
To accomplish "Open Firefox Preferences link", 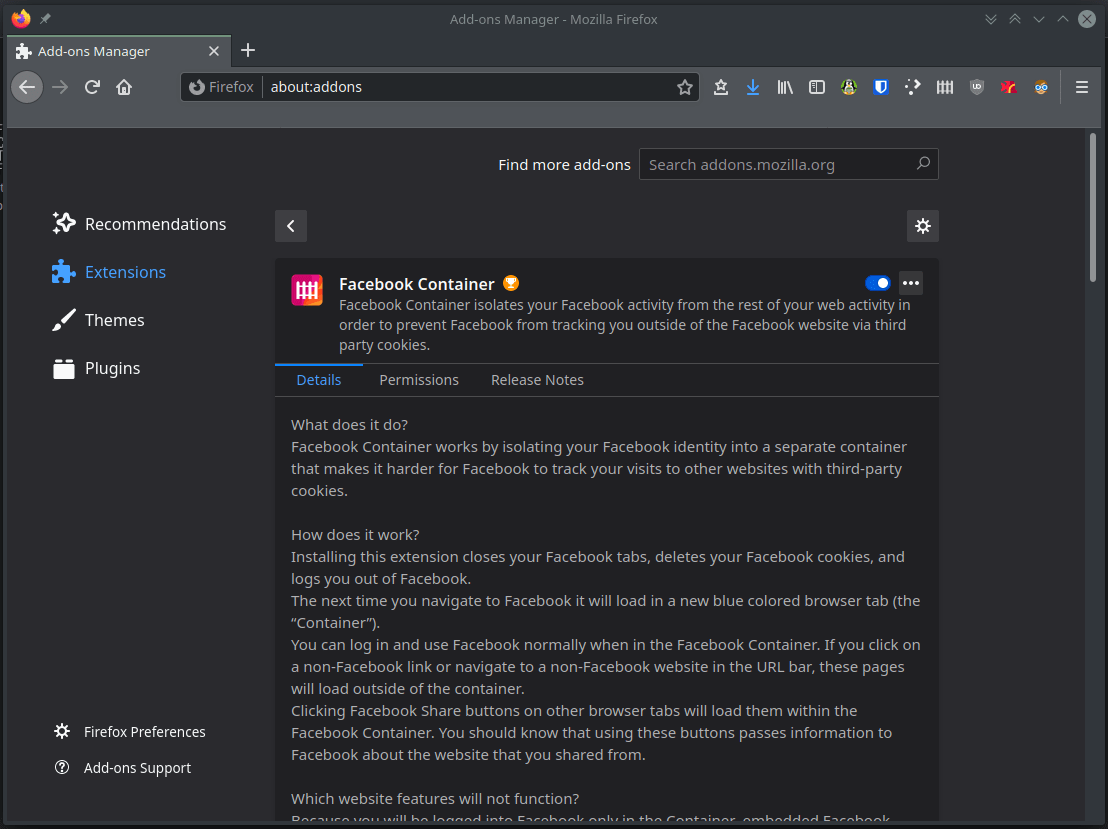I will click(130, 731).
